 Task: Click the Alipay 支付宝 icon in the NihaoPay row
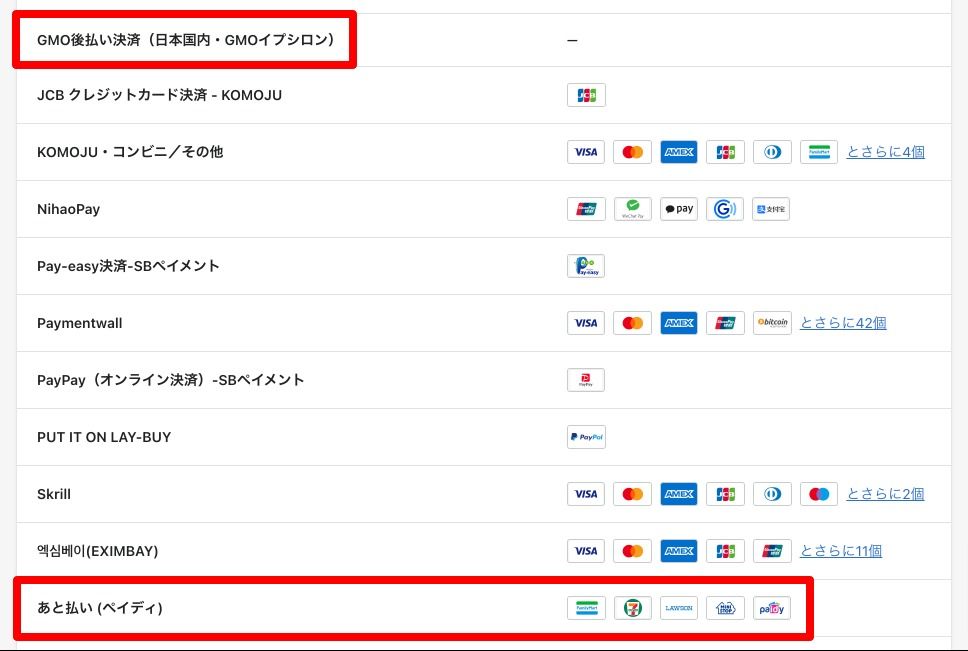click(x=771, y=209)
